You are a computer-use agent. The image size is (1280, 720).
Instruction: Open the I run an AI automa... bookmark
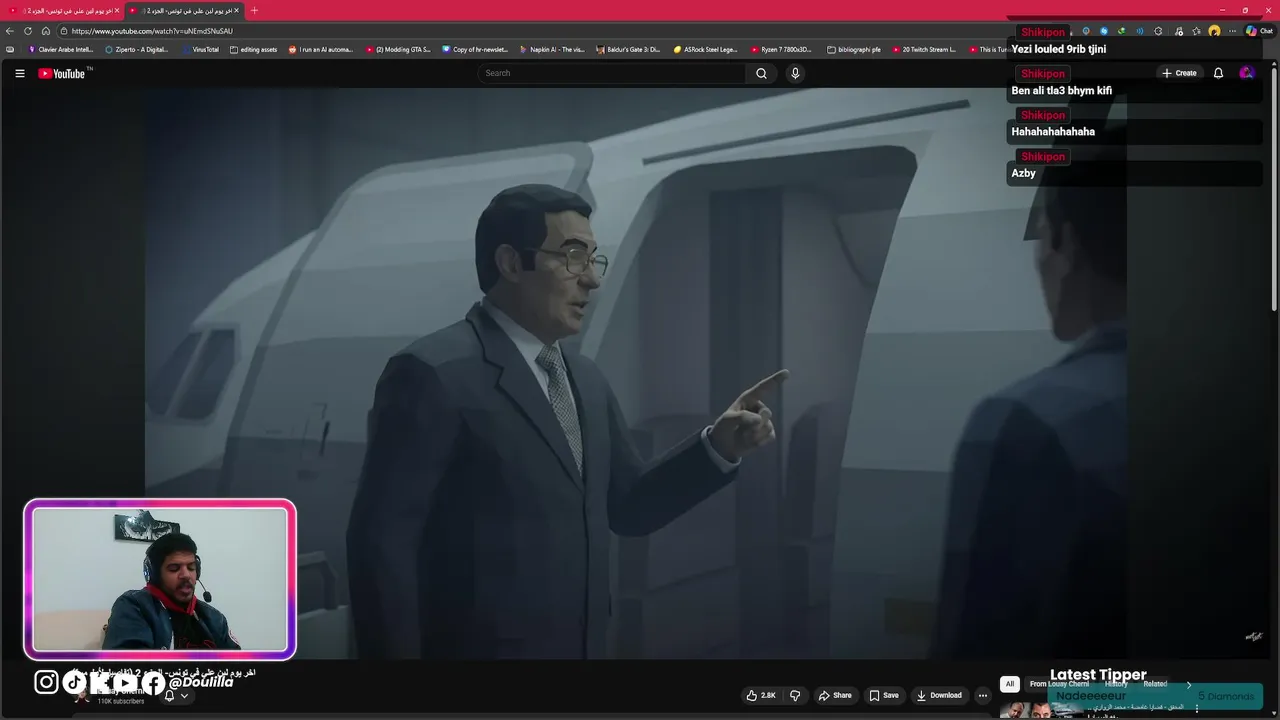[321, 49]
